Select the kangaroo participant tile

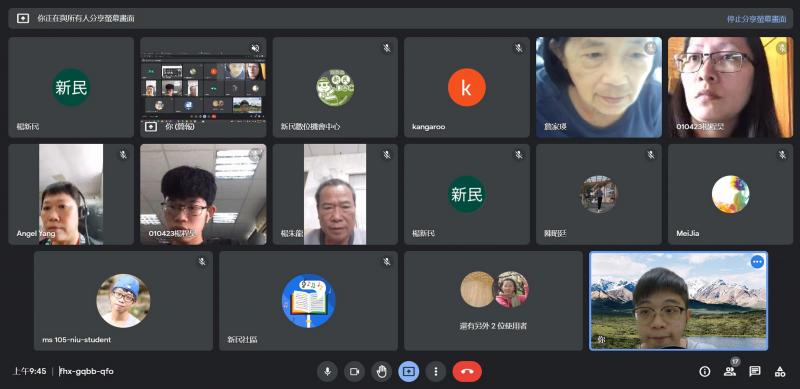tap(467, 87)
